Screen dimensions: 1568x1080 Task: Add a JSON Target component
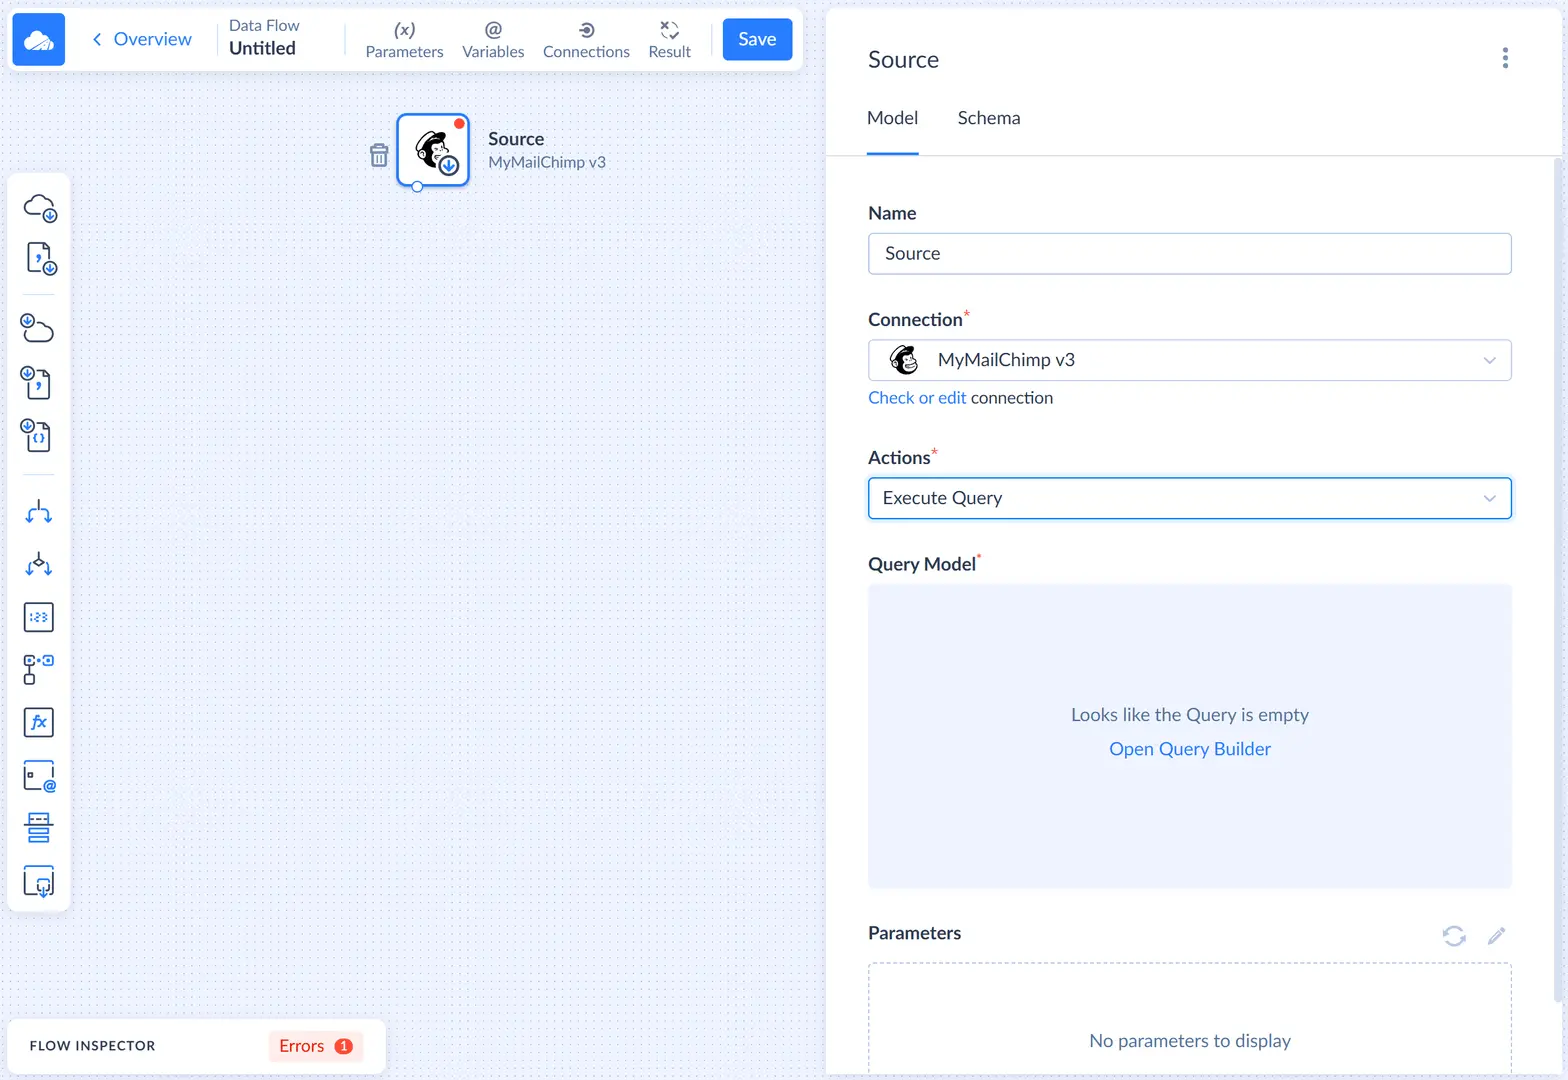[38, 435]
